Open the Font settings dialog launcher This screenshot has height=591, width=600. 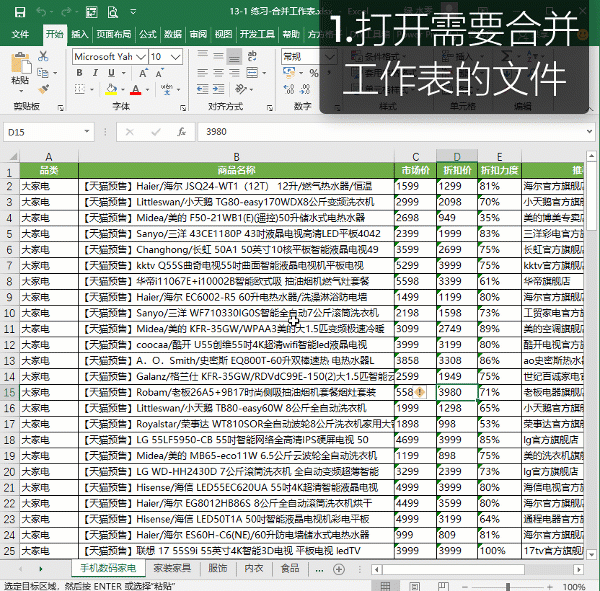tap(183, 108)
